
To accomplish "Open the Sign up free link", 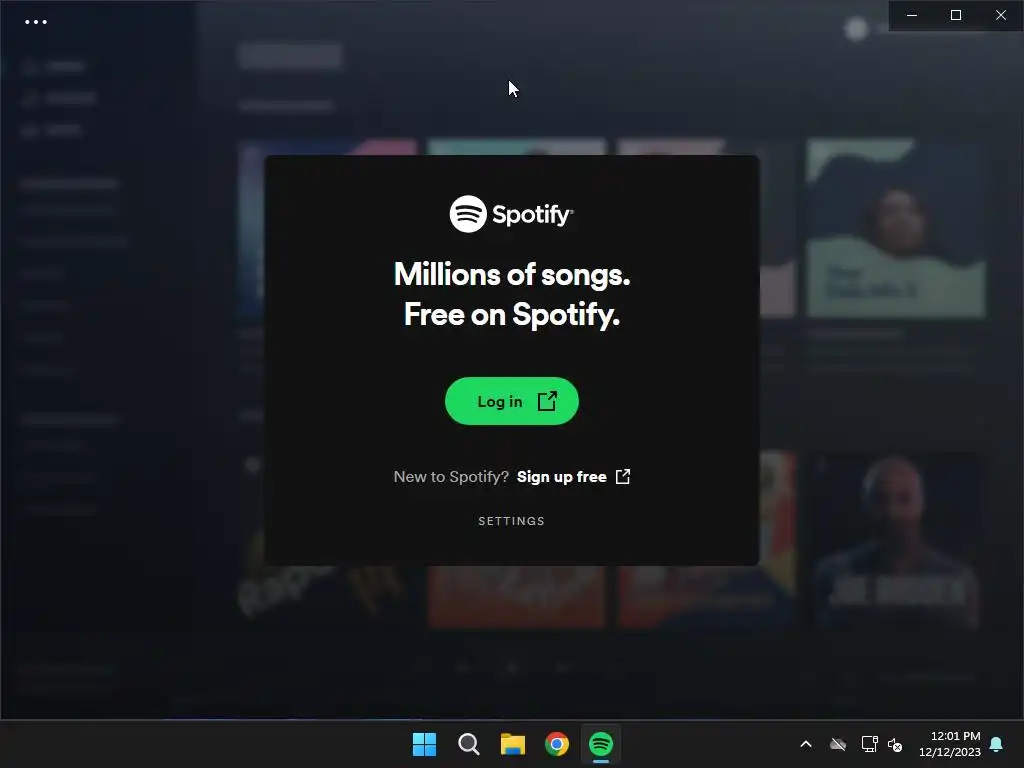I will 573,477.
